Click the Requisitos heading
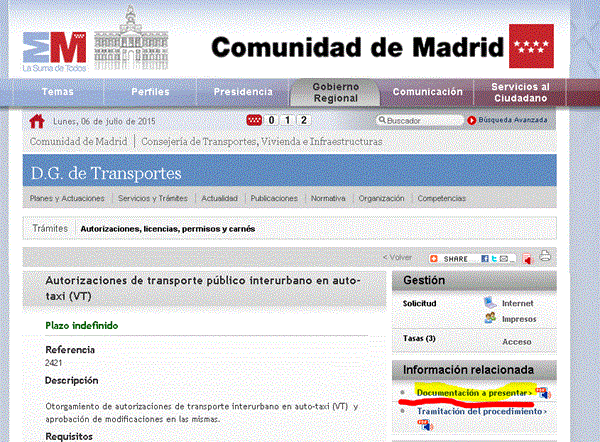 (x=69, y=436)
